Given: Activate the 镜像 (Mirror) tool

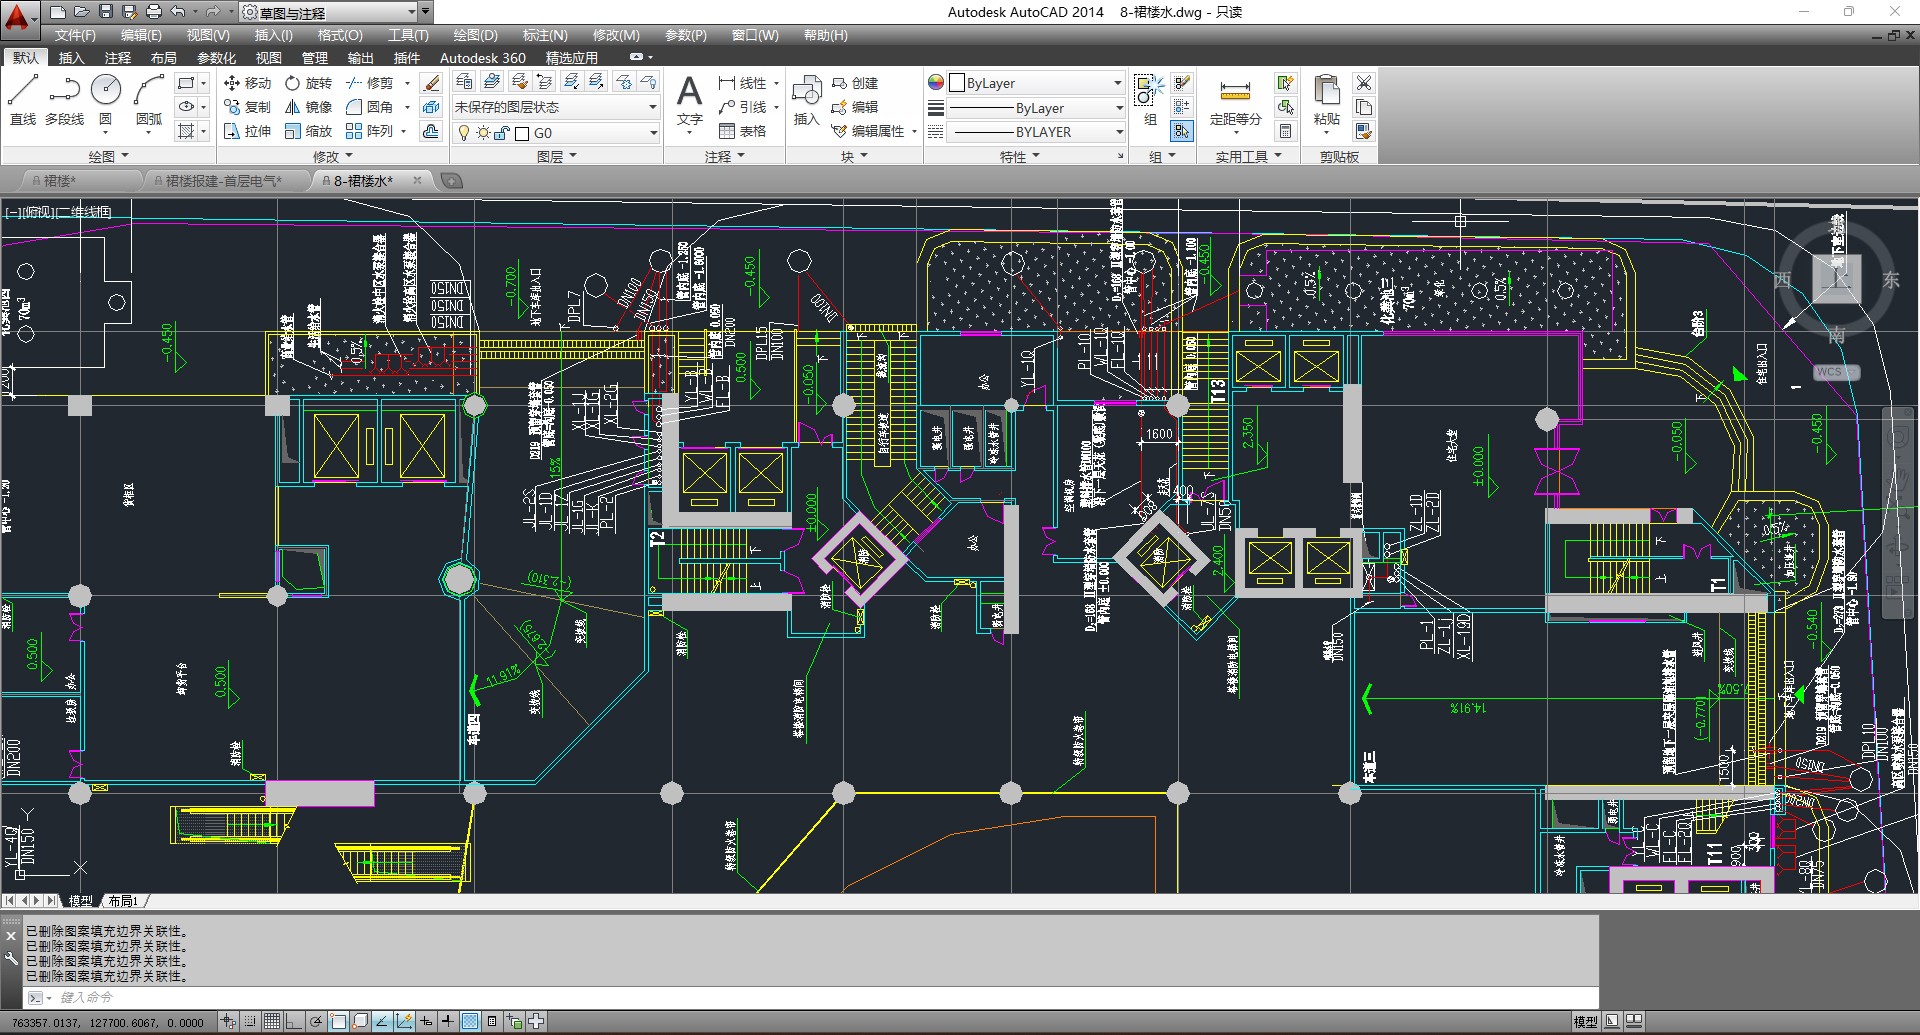Looking at the screenshot, I should click(307, 107).
